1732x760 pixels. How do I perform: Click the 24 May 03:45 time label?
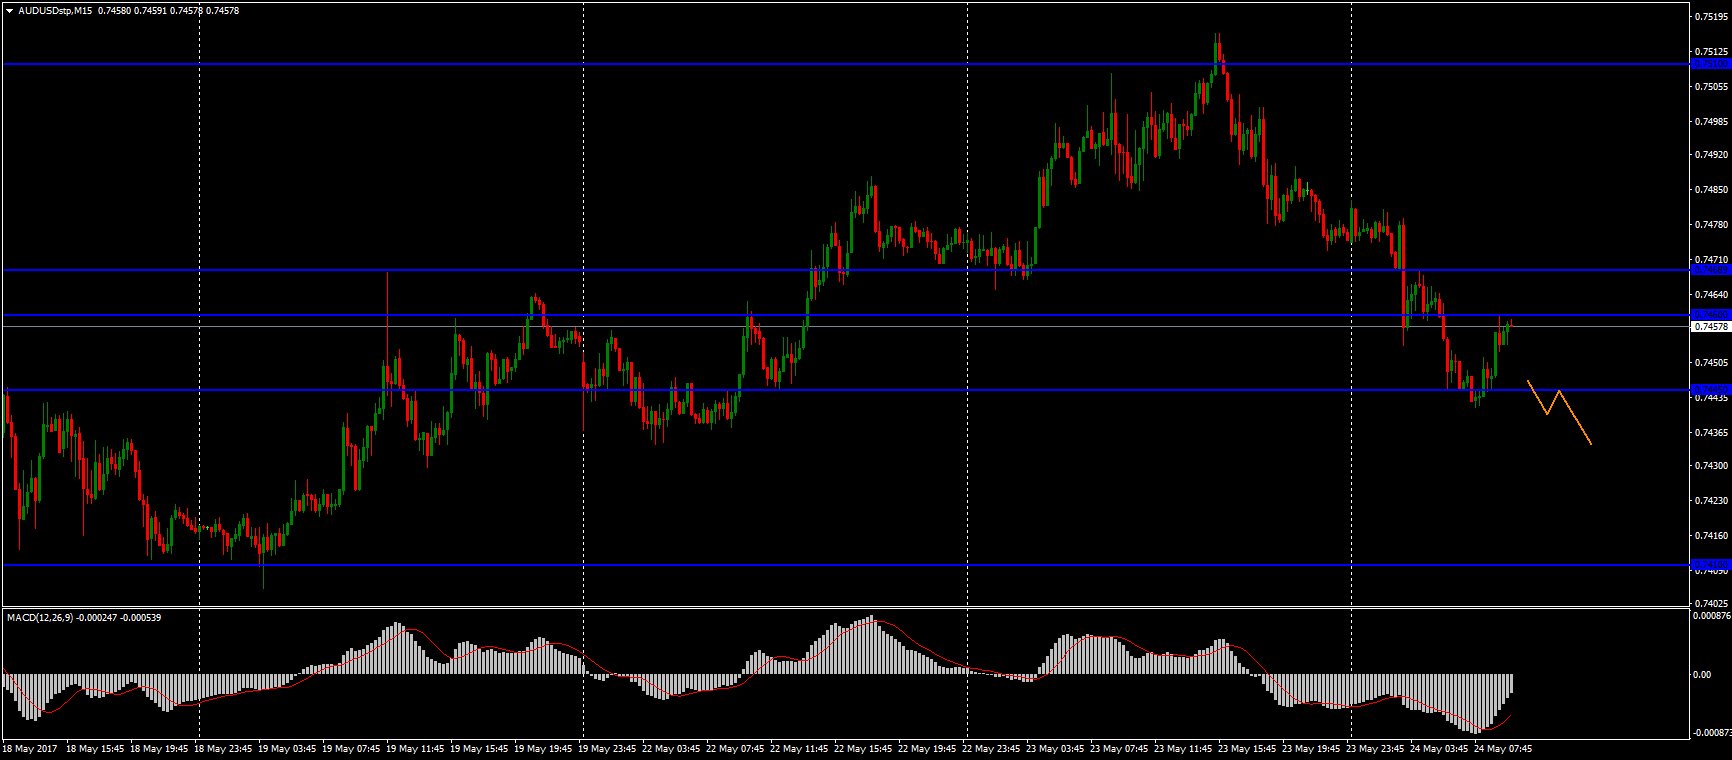(x=1440, y=748)
